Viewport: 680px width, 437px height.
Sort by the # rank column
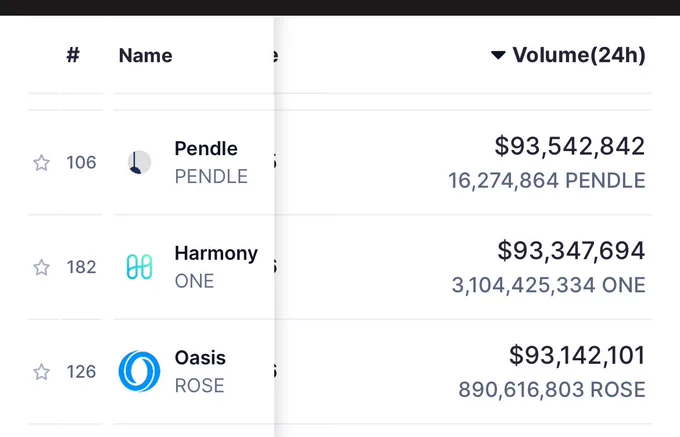point(73,55)
